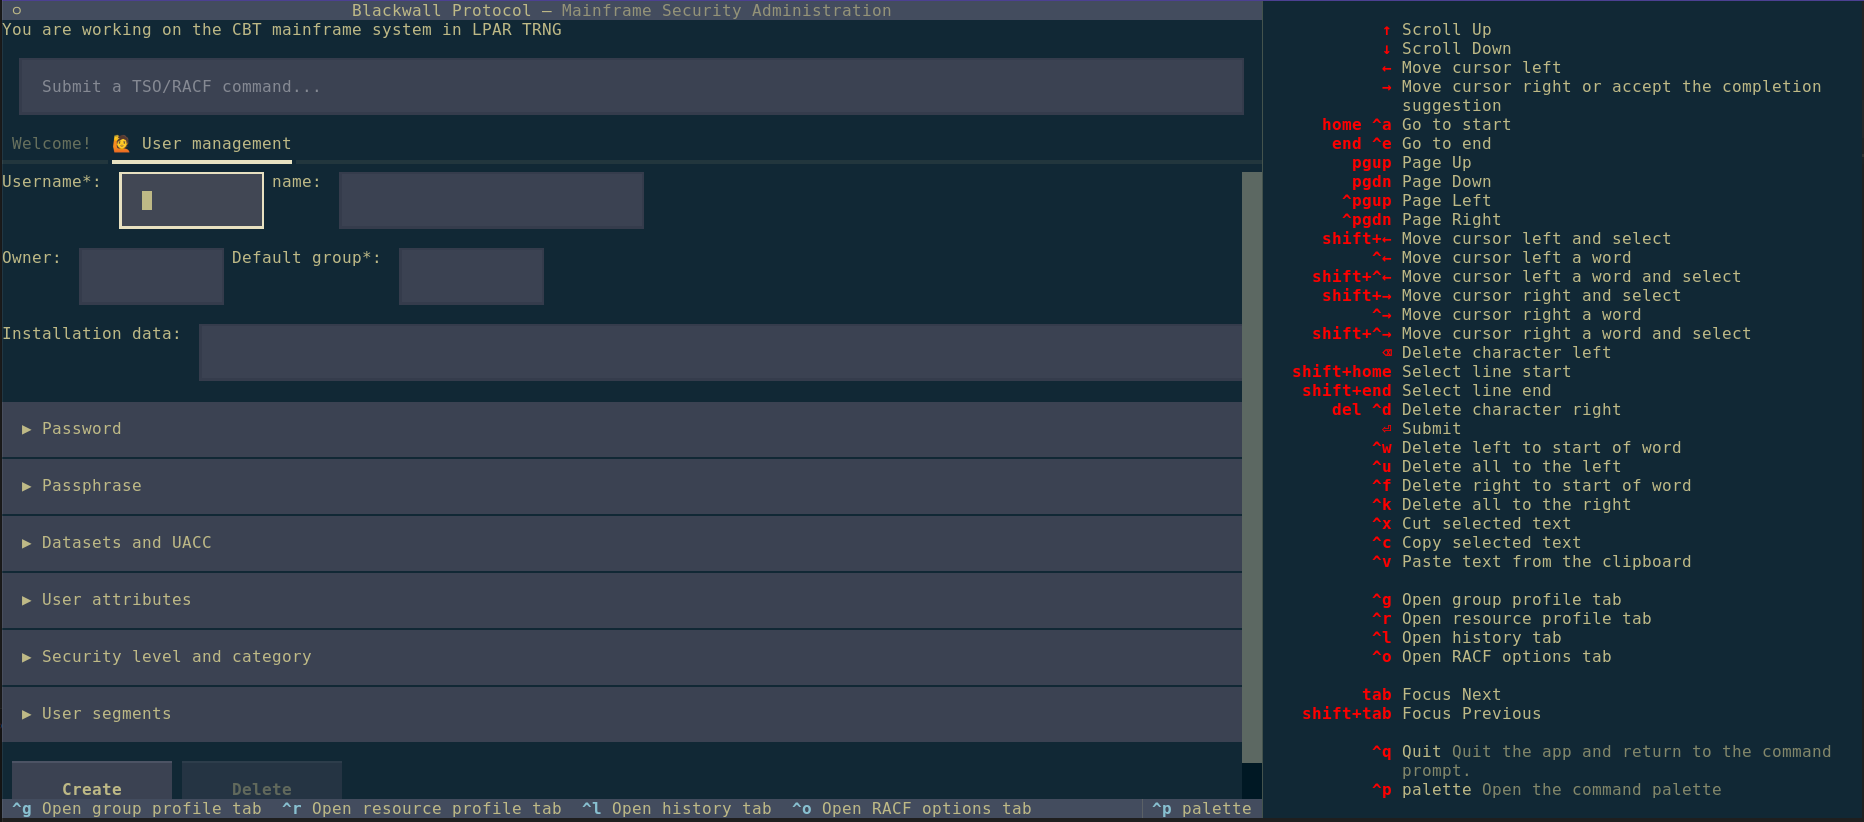
Task: Click 'Scroll Down' in help panel
Action: point(1456,49)
